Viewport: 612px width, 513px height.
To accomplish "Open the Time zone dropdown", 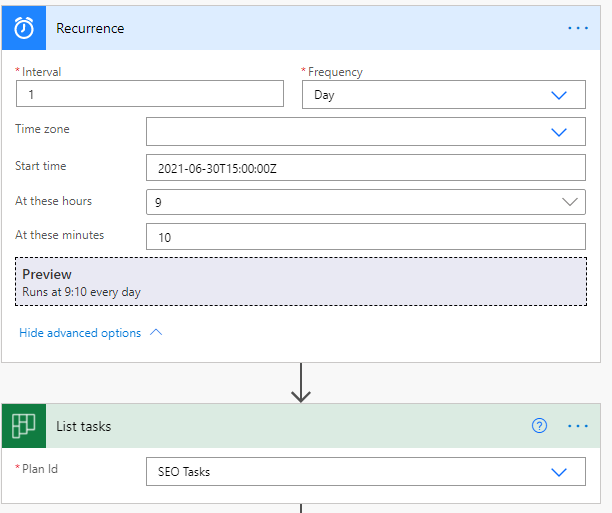I will point(366,132).
